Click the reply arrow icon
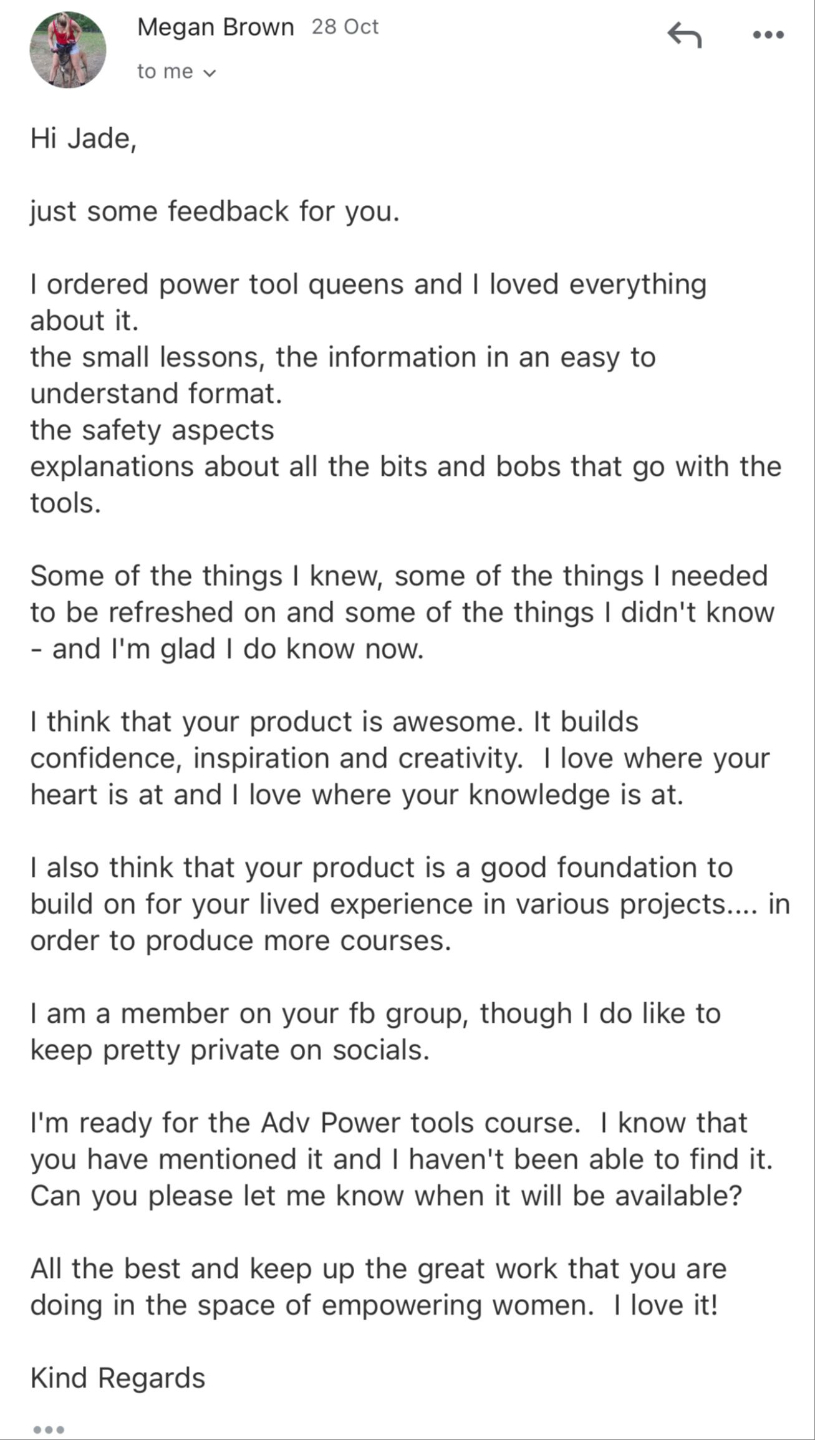This screenshot has width=815, height=1440. point(684,36)
